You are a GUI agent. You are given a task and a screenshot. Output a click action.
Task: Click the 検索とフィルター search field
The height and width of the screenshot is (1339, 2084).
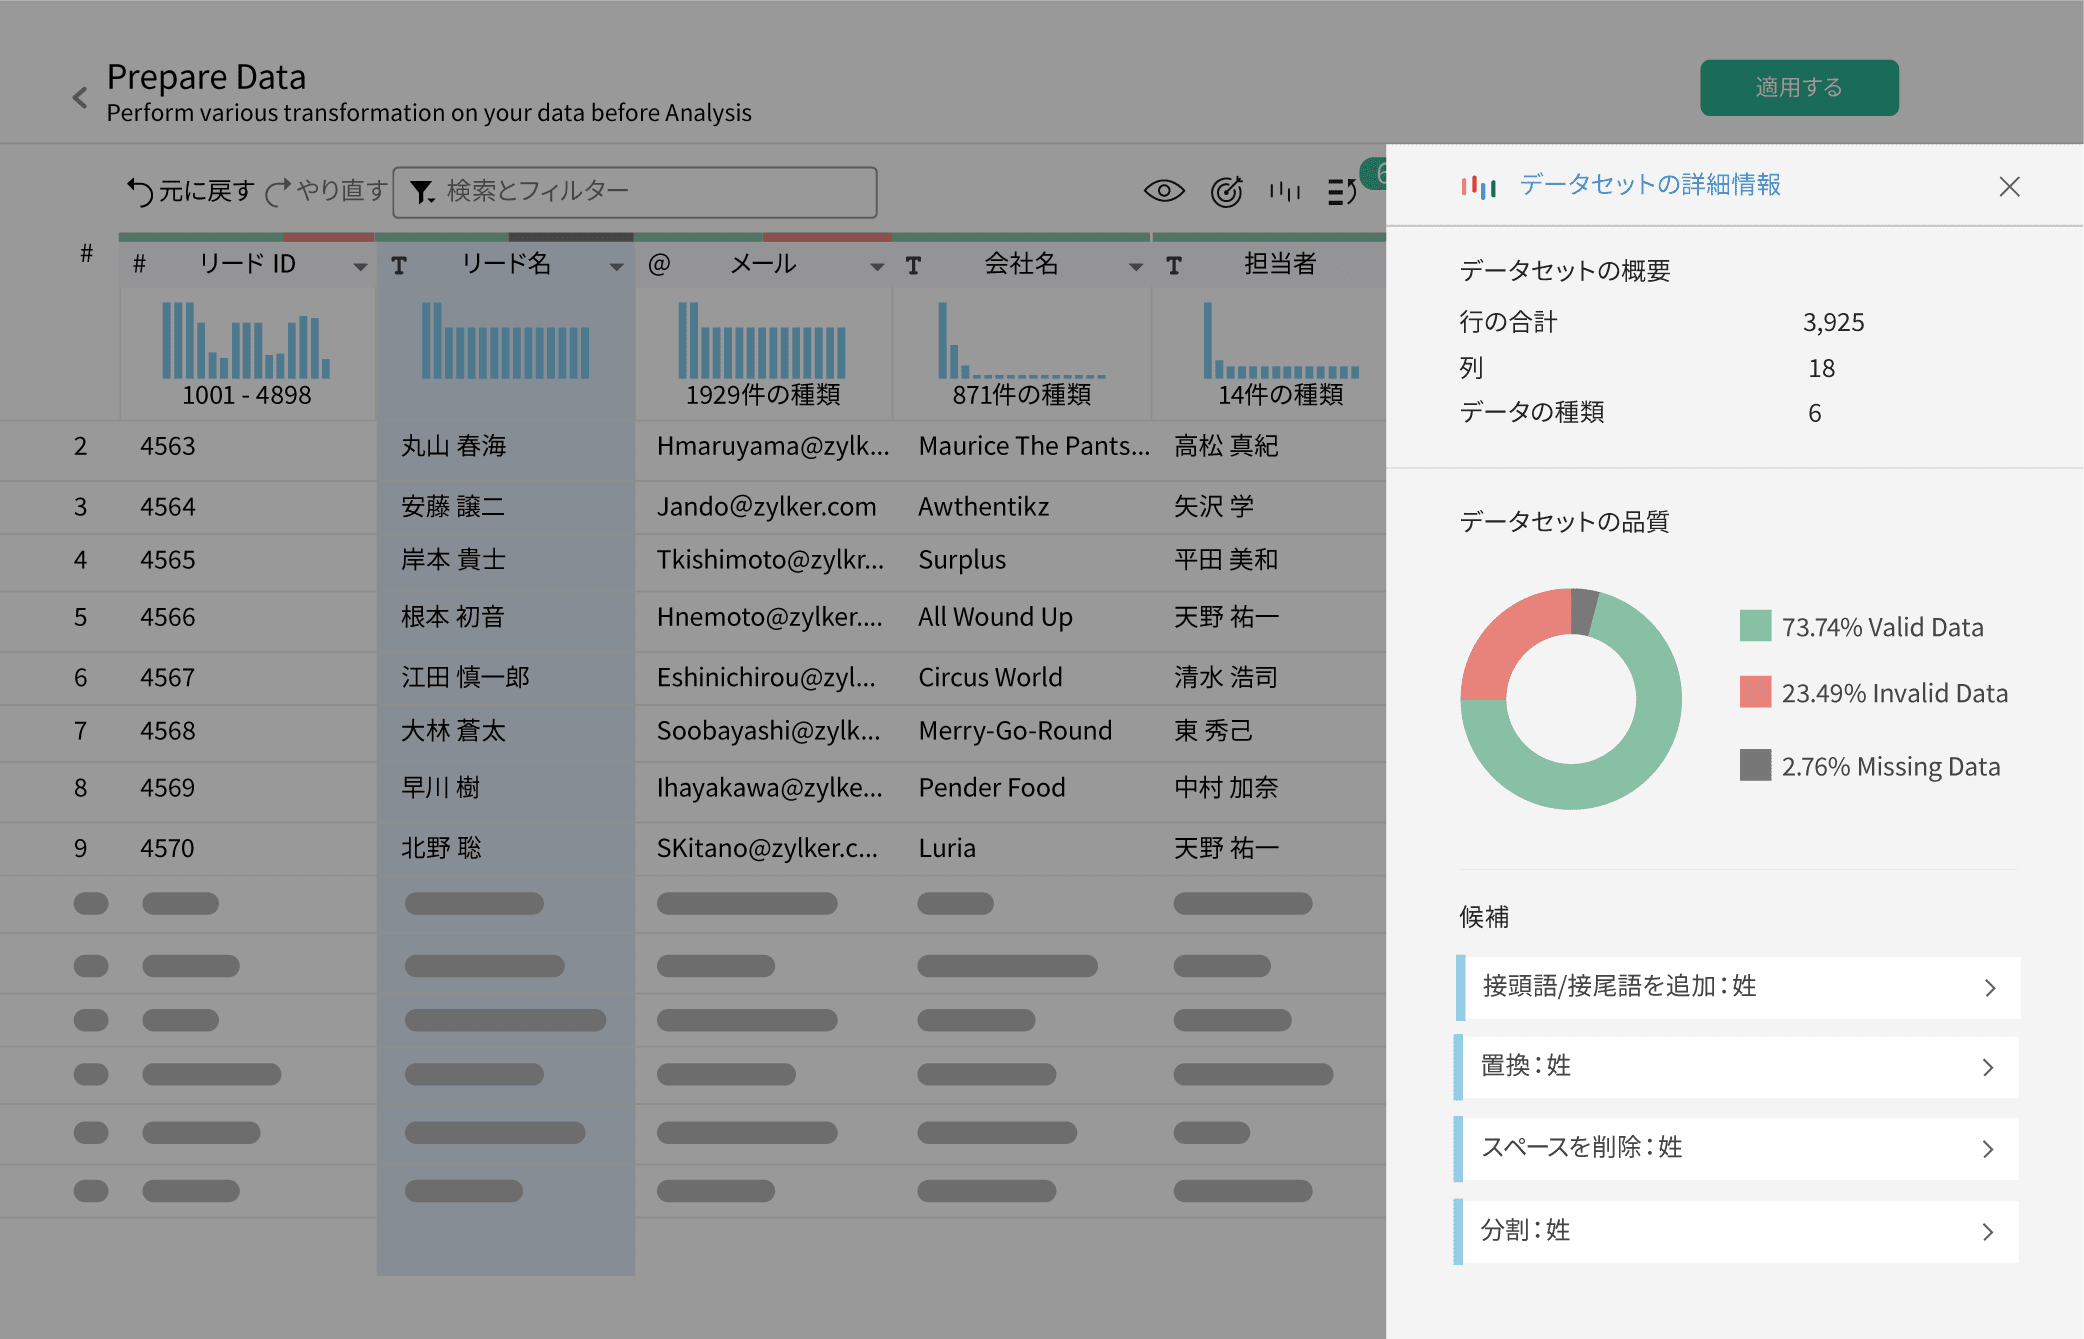click(x=650, y=192)
